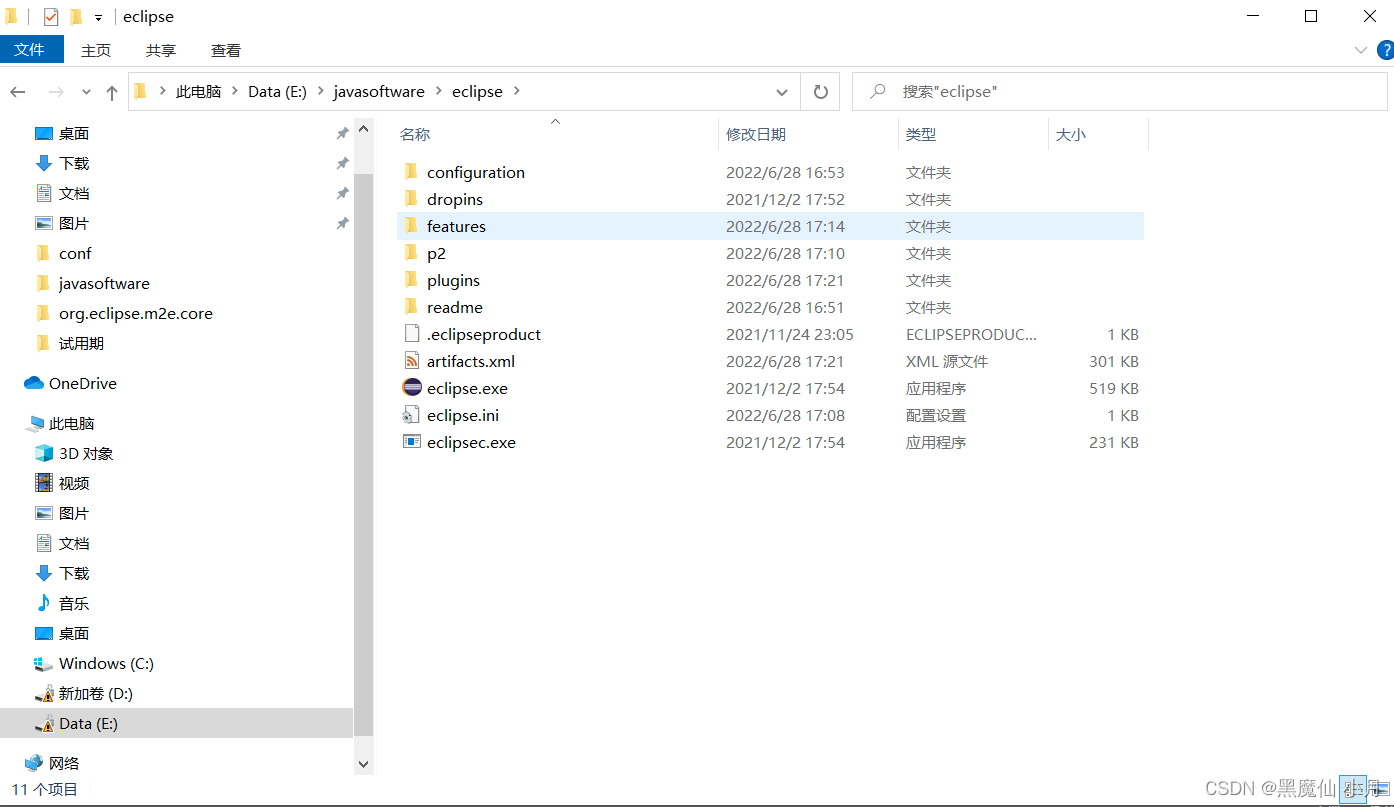Image resolution: width=1394 pixels, height=807 pixels.
Task: Select the .eclipseproduct file icon
Action: 411,334
